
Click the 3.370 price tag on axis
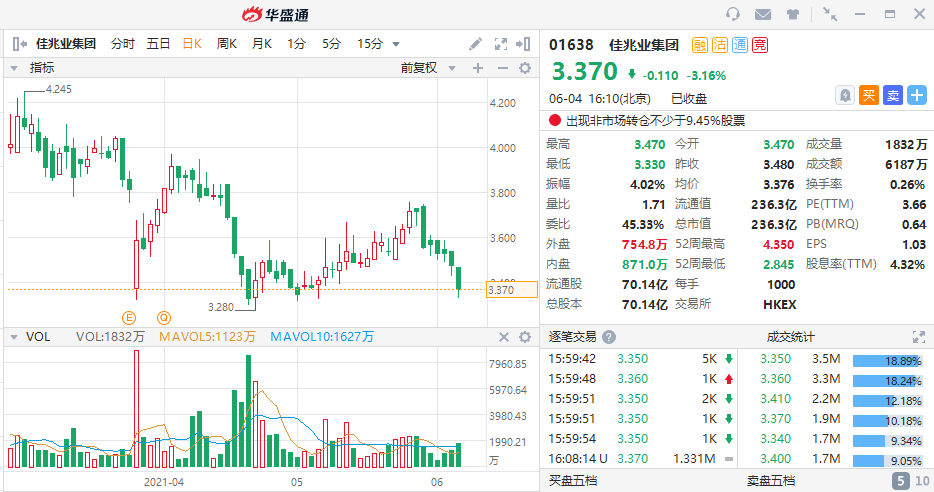click(x=512, y=290)
